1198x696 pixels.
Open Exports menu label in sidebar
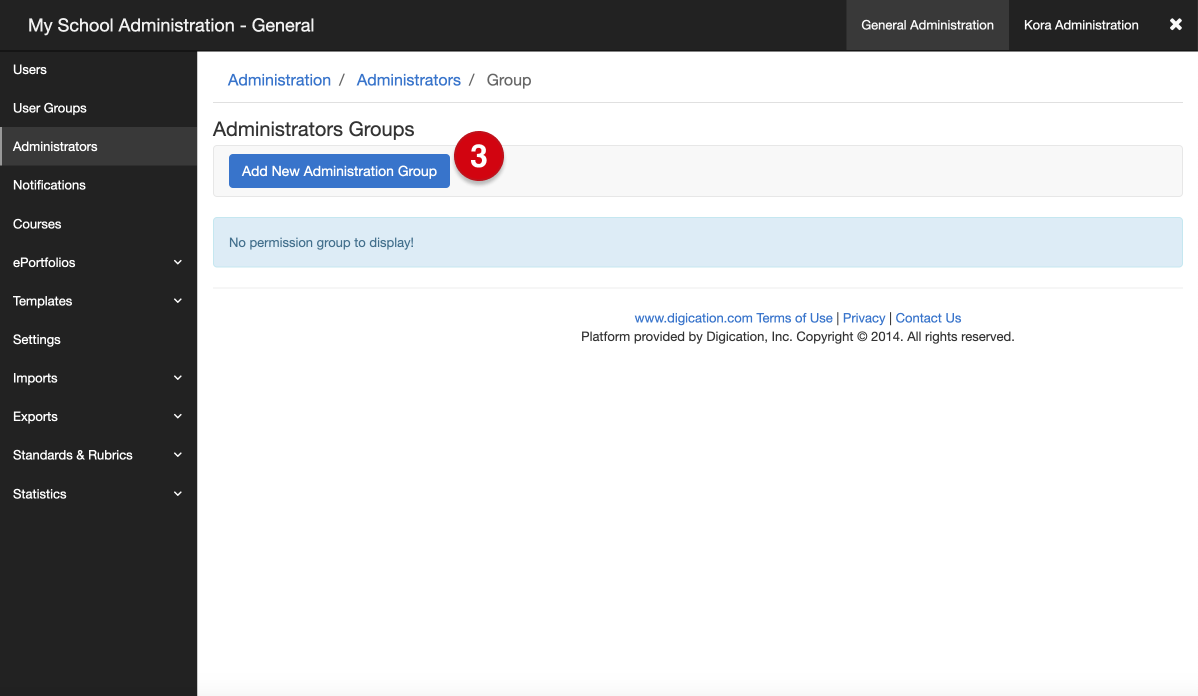coord(35,416)
